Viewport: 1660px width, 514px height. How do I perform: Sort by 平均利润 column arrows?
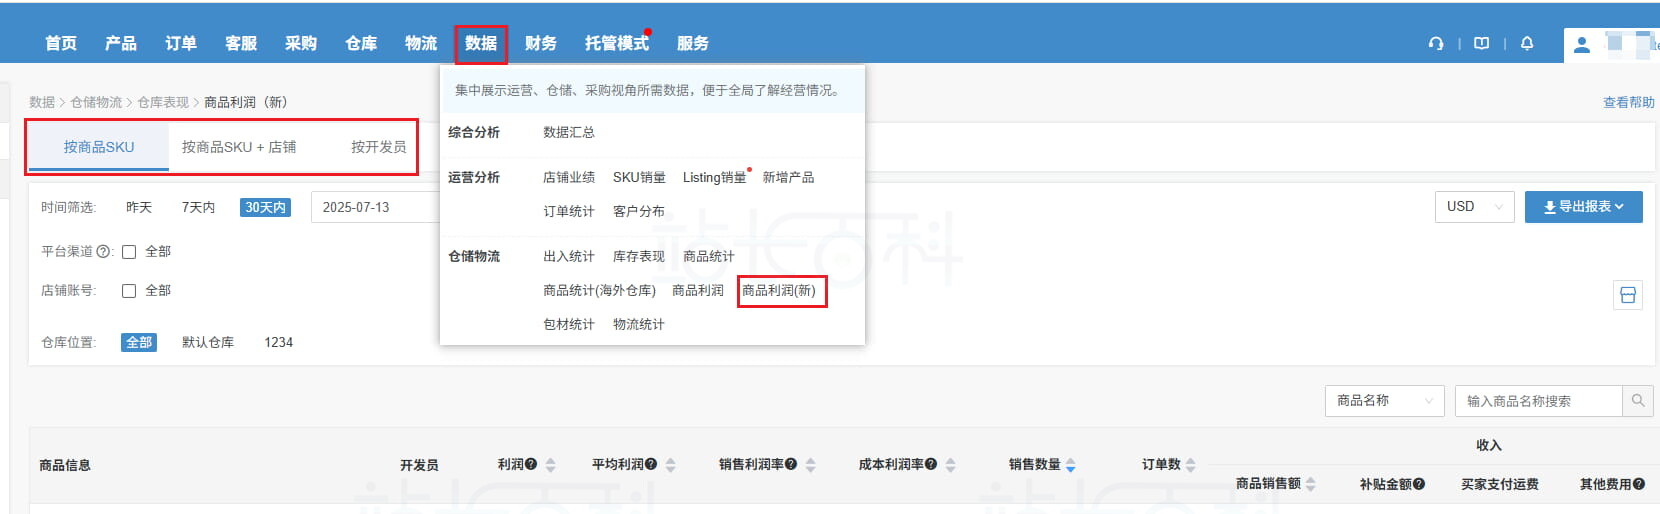(x=670, y=465)
